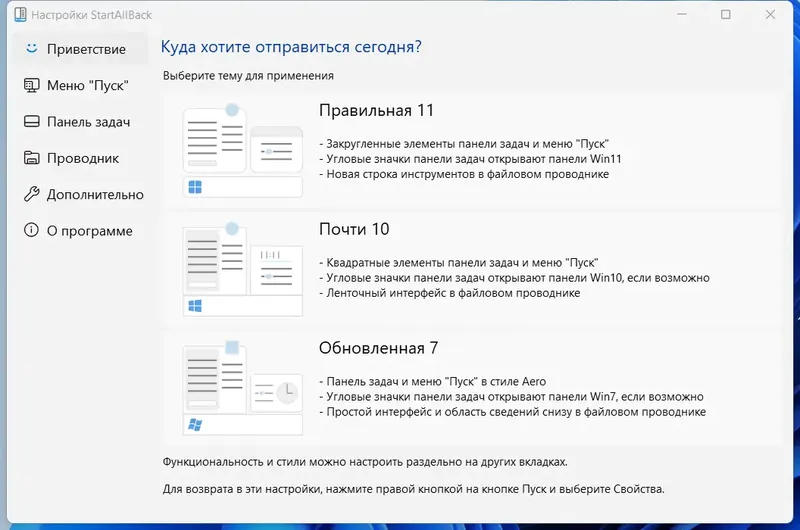Viewport: 800px width, 530px height.
Task: Click the smiley icon beside Приветствие
Action: [x=32, y=48]
